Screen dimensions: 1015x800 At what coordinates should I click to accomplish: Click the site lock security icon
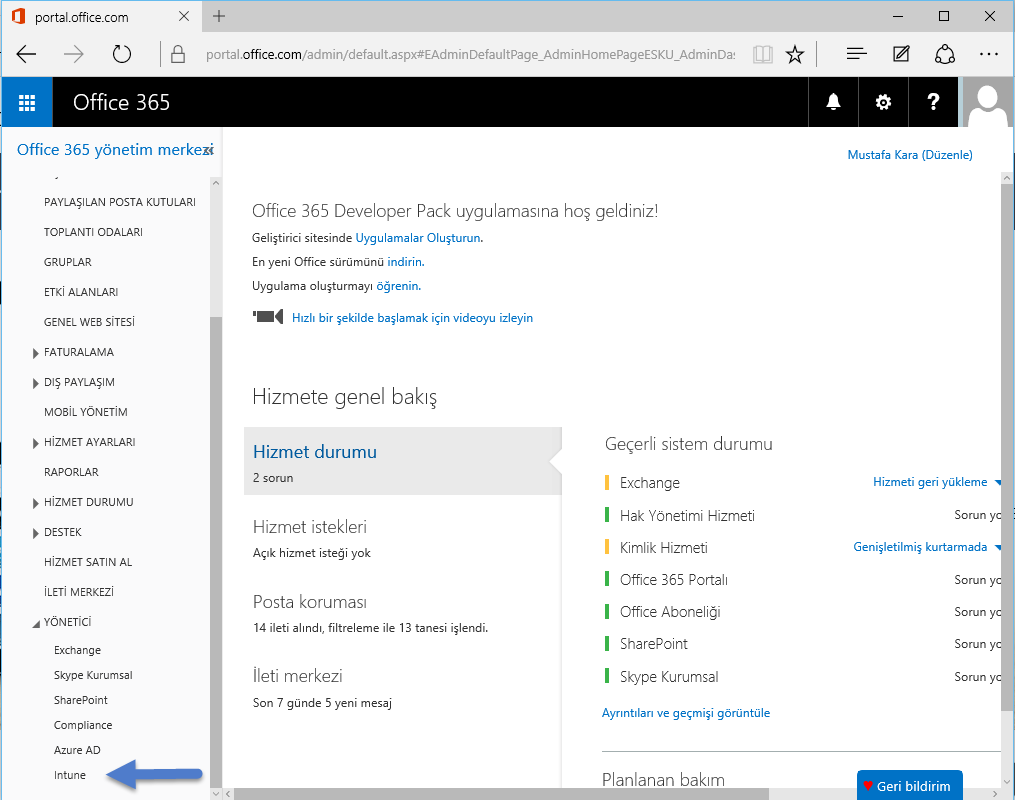177,54
